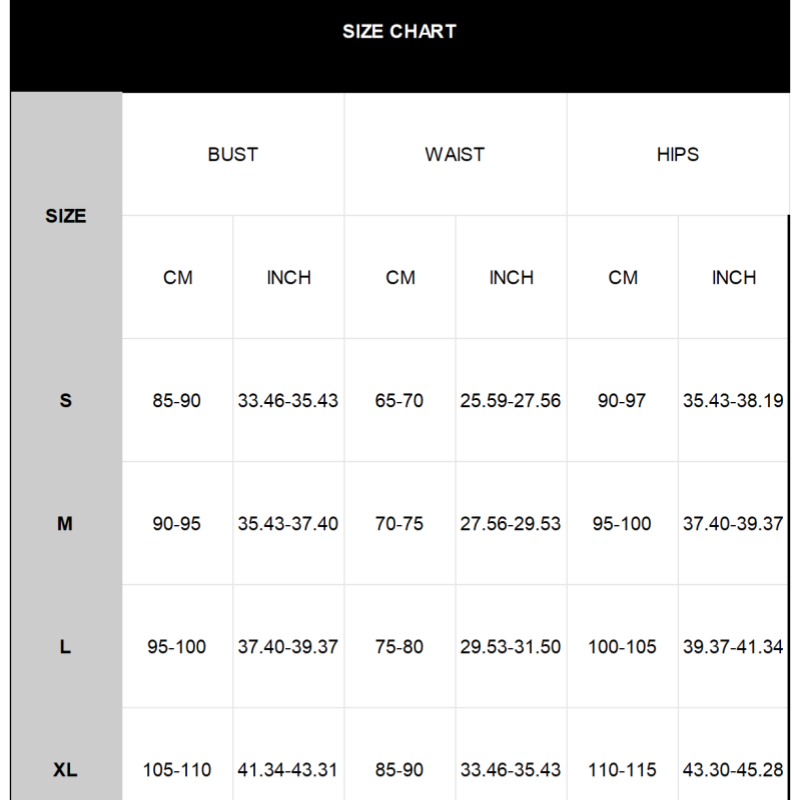Click the HIPS column header
Image resolution: width=800 pixels, height=800 pixels.
[x=678, y=154]
